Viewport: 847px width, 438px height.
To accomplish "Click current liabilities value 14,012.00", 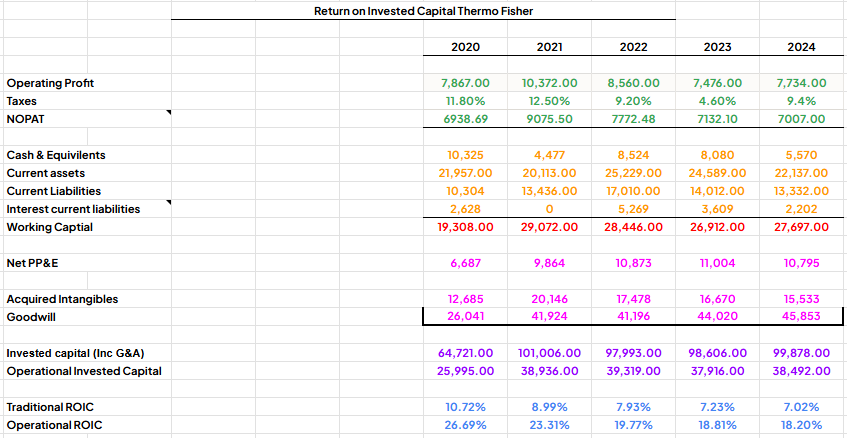I will tap(718, 191).
